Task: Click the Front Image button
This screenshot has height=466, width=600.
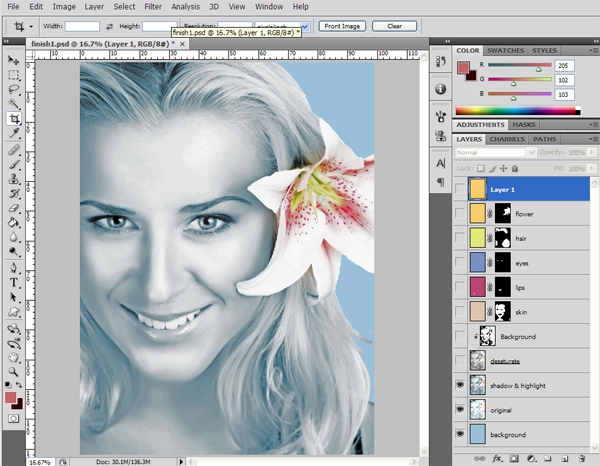Action: (x=342, y=26)
